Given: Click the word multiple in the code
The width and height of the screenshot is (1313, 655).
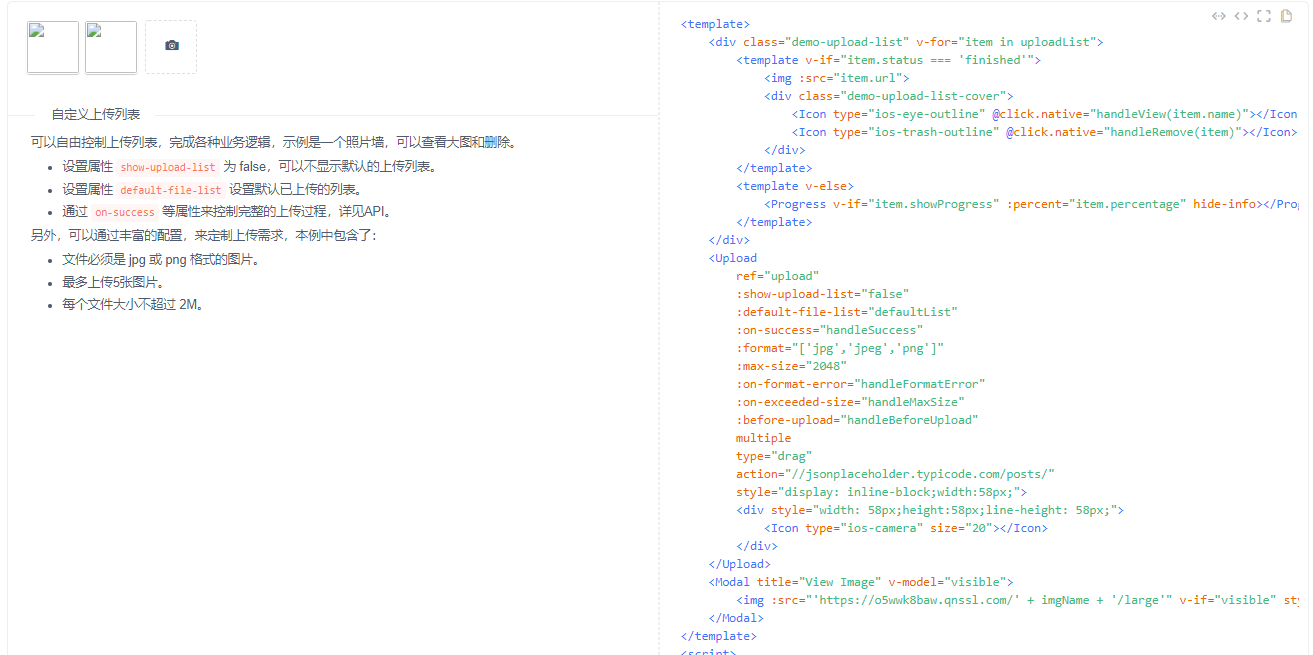Looking at the screenshot, I should click(764, 438).
